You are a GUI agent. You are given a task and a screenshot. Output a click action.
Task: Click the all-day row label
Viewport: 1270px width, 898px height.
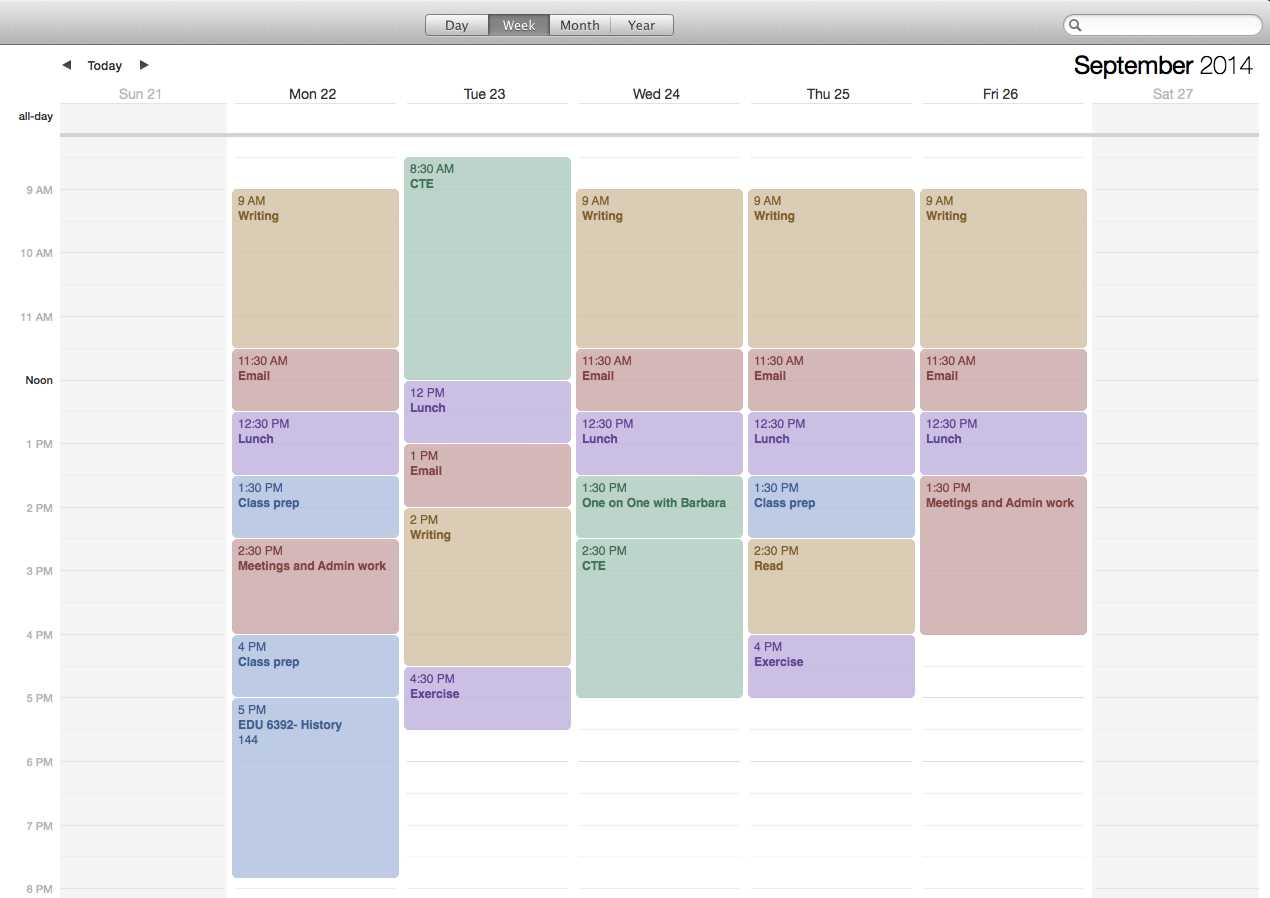36,117
